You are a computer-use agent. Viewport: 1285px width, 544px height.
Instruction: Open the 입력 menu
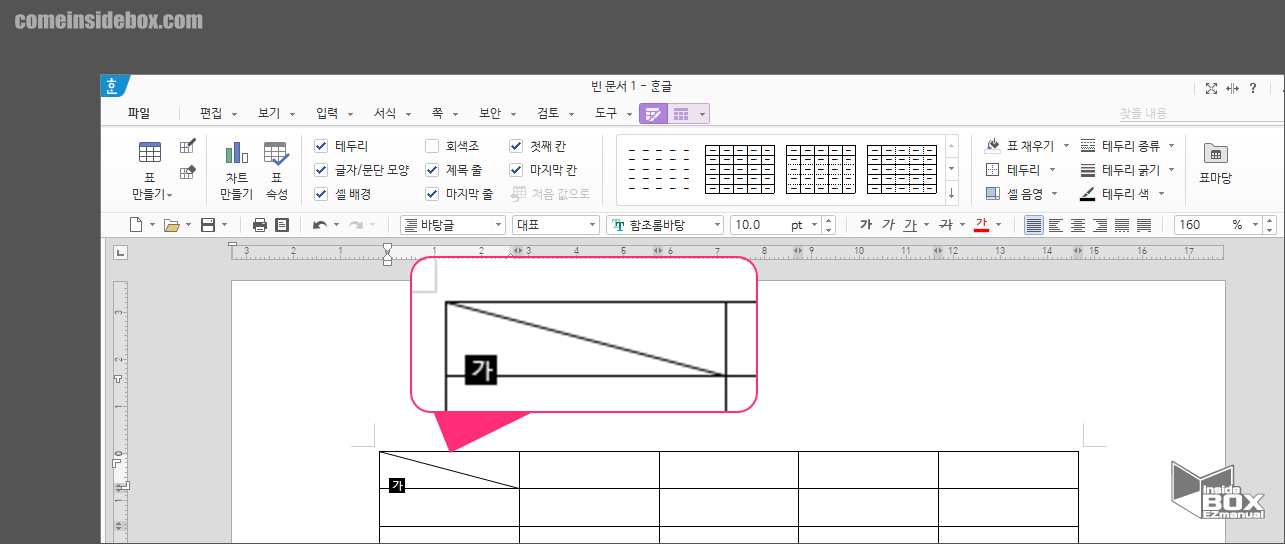(327, 114)
